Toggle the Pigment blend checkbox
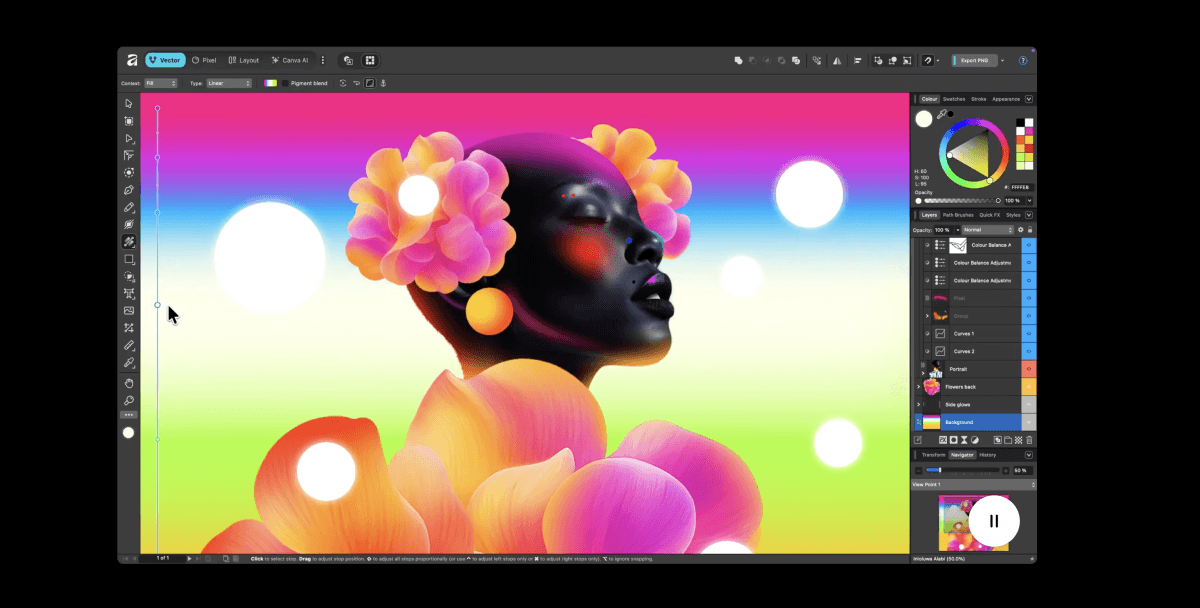The height and width of the screenshot is (608, 1200). point(286,83)
